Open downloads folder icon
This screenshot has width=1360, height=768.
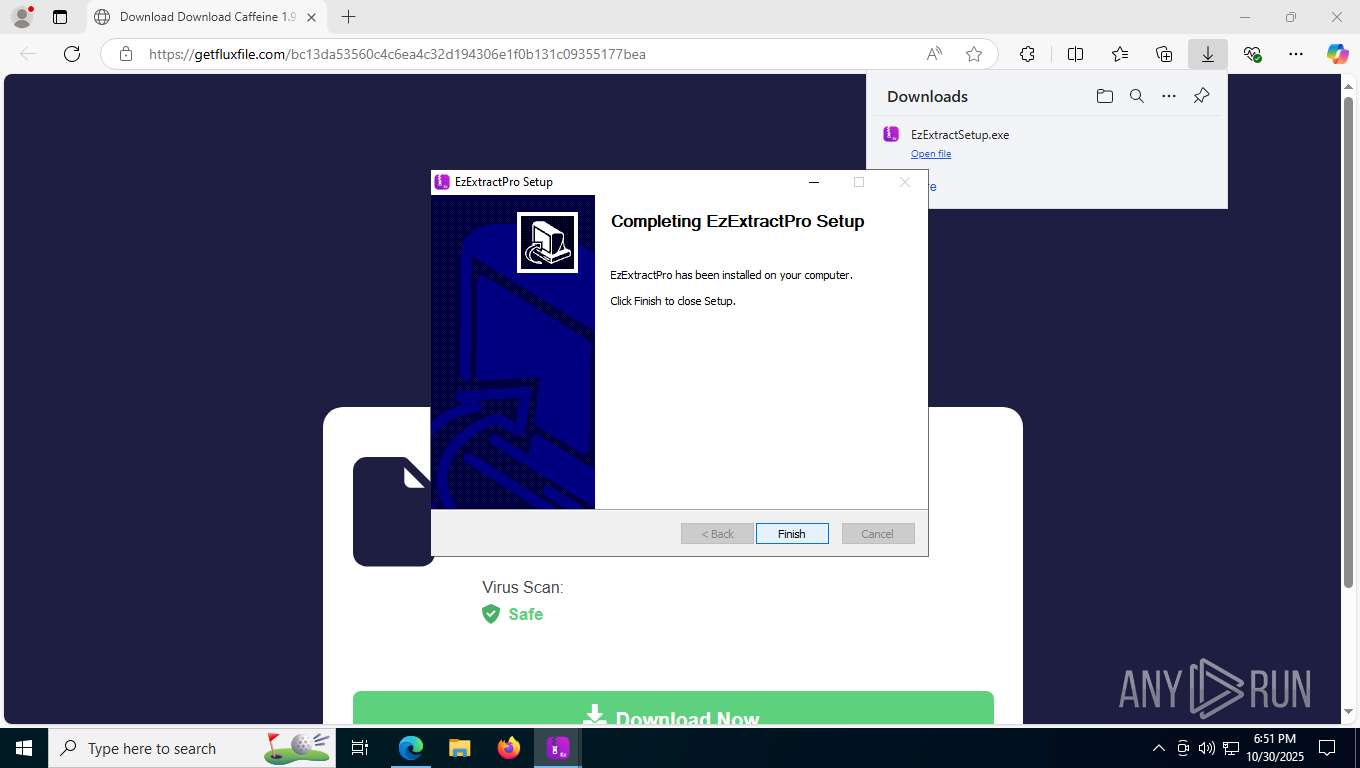pyautogui.click(x=1104, y=96)
